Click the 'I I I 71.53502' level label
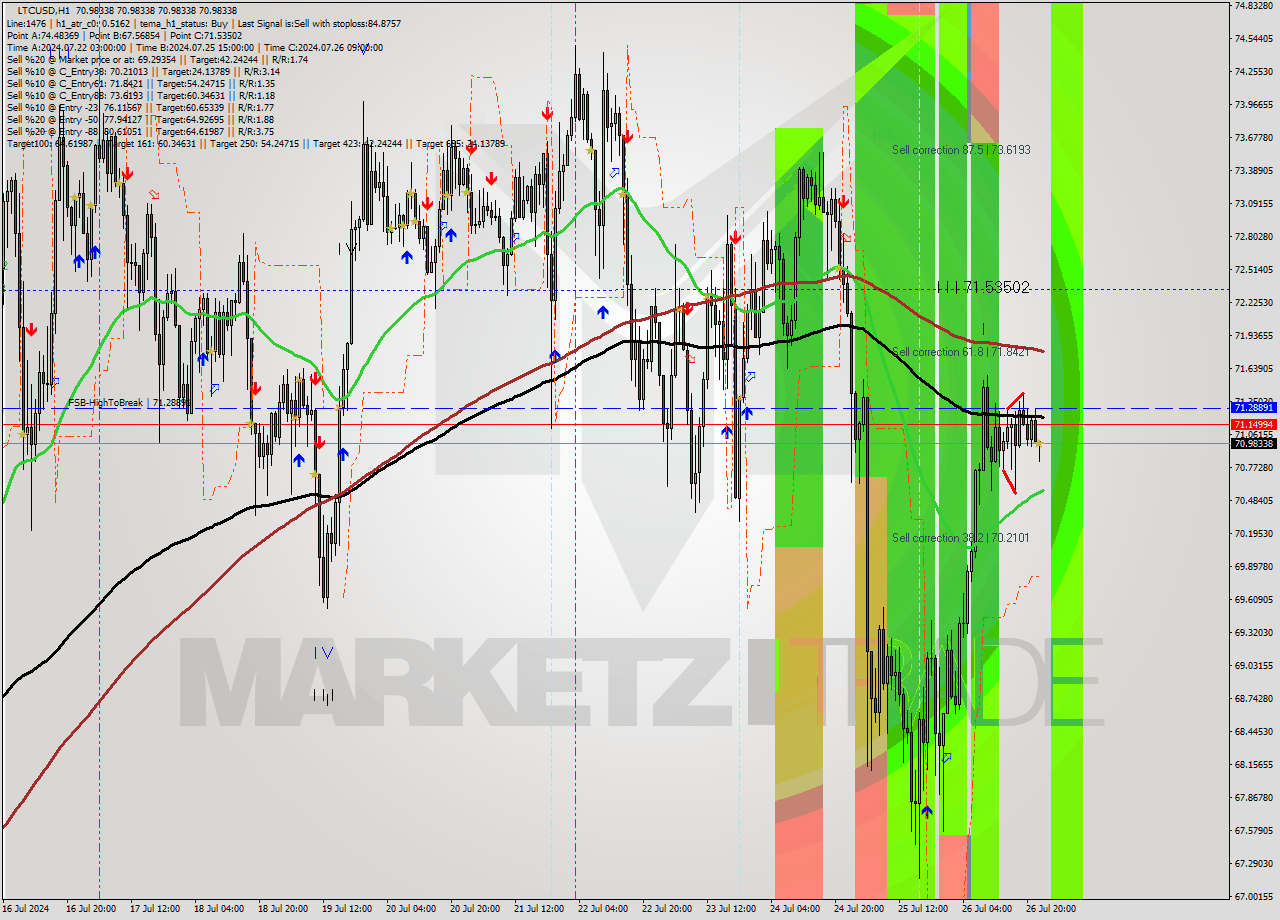Screen dimensions: 1280x920 [x=983, y=287]
